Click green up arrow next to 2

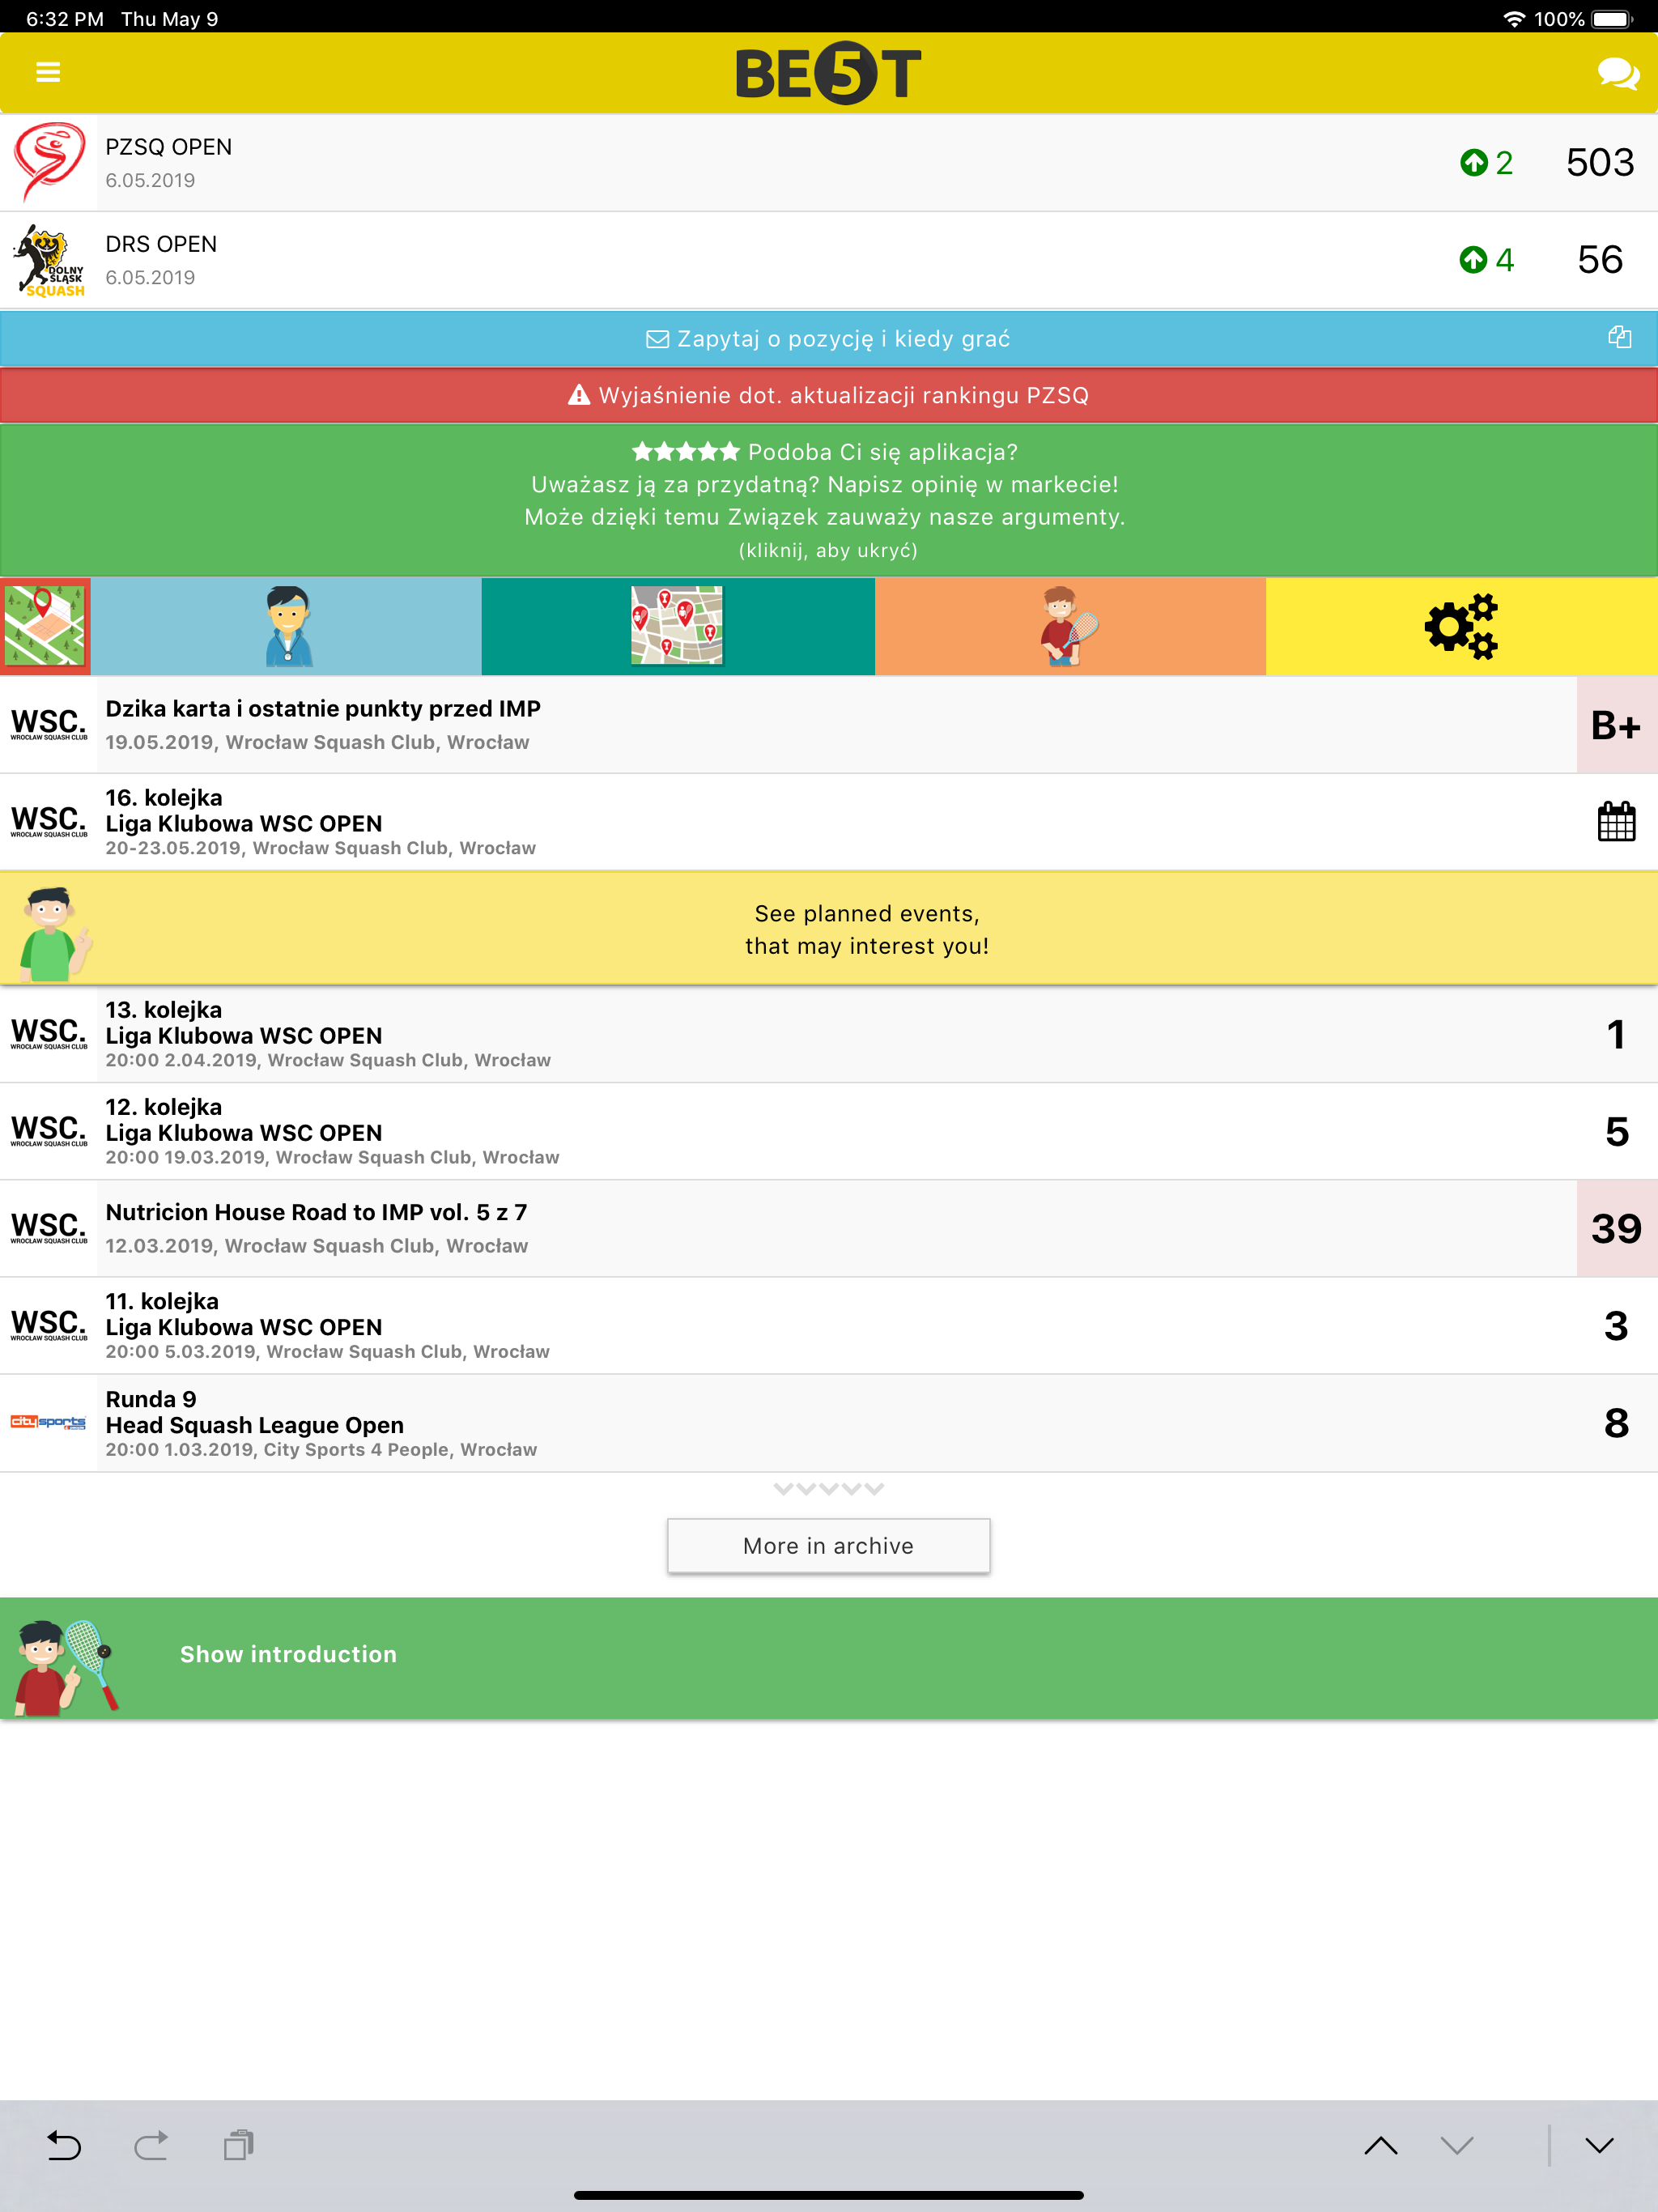tap(1473, 162)
